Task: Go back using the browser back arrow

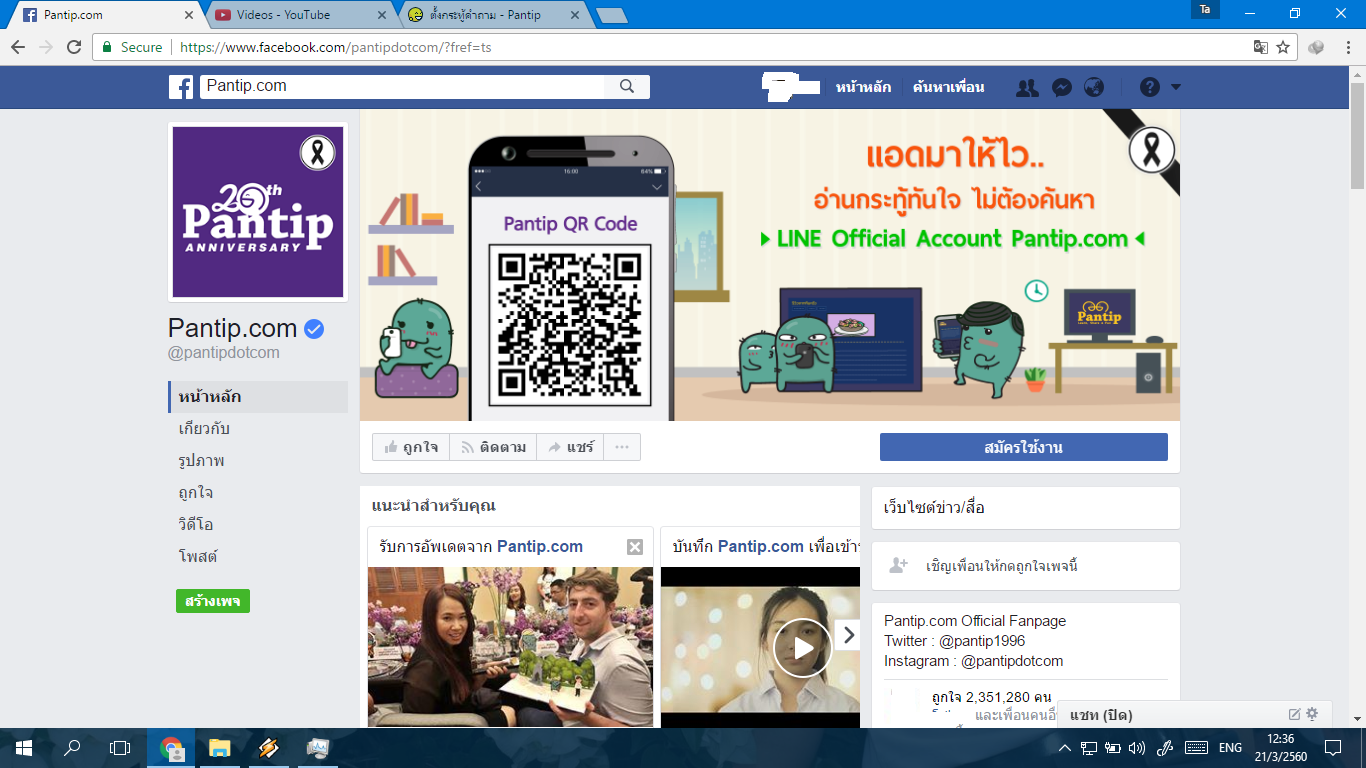Action: 18,47
